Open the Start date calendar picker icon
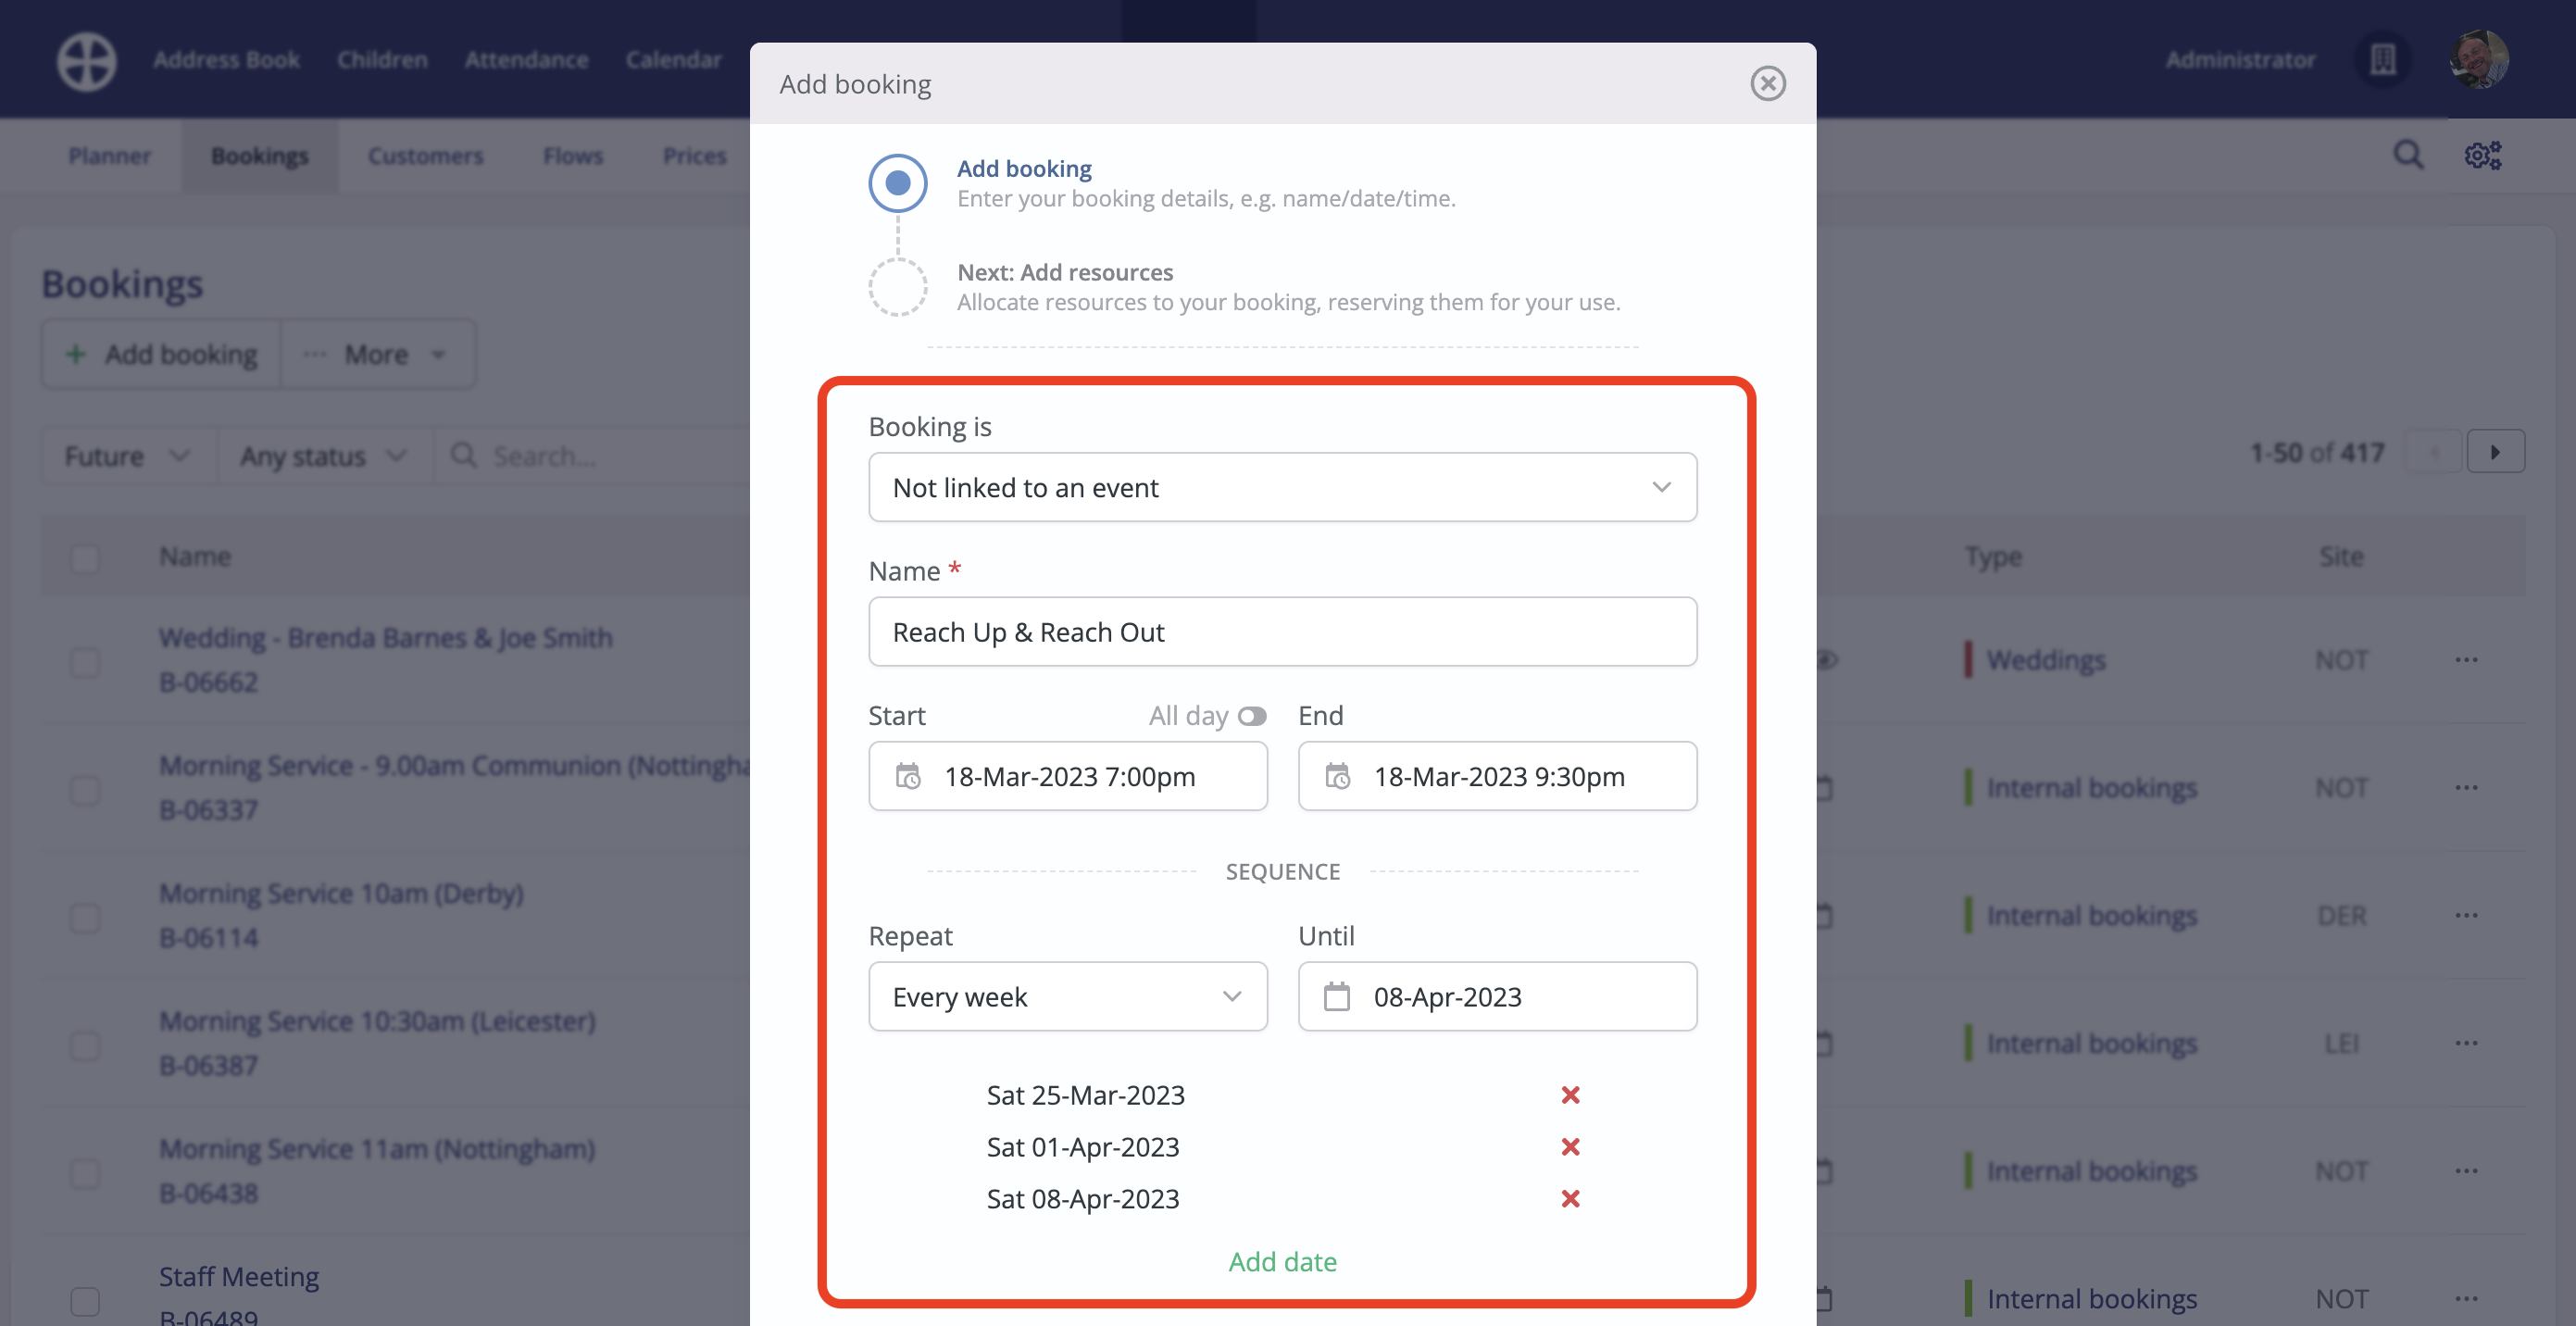2576x1326 pixels. point(908,776)
